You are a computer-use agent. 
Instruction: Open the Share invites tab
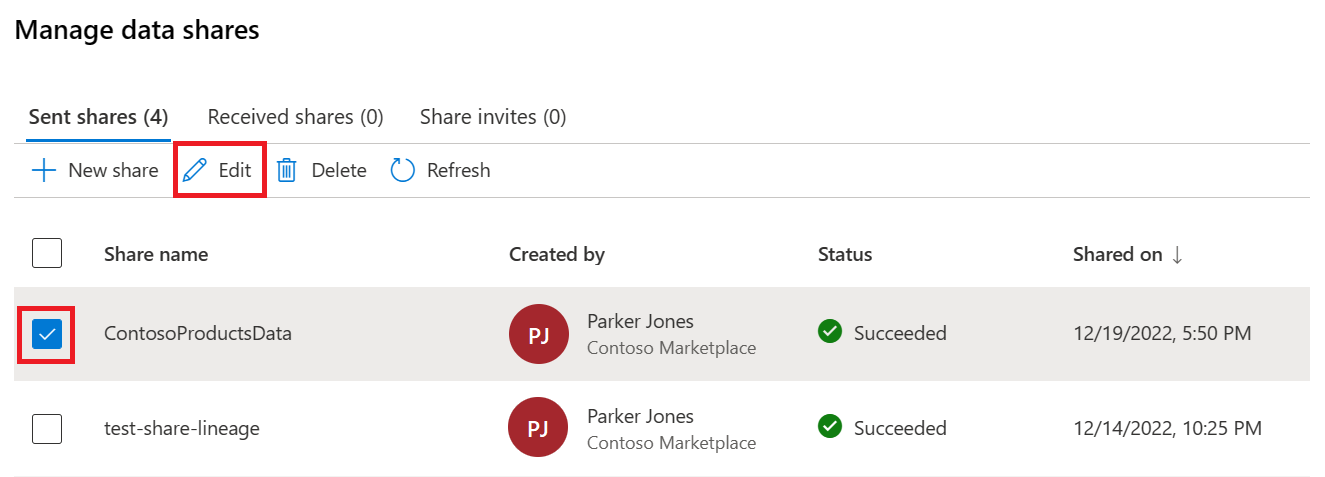493,117
